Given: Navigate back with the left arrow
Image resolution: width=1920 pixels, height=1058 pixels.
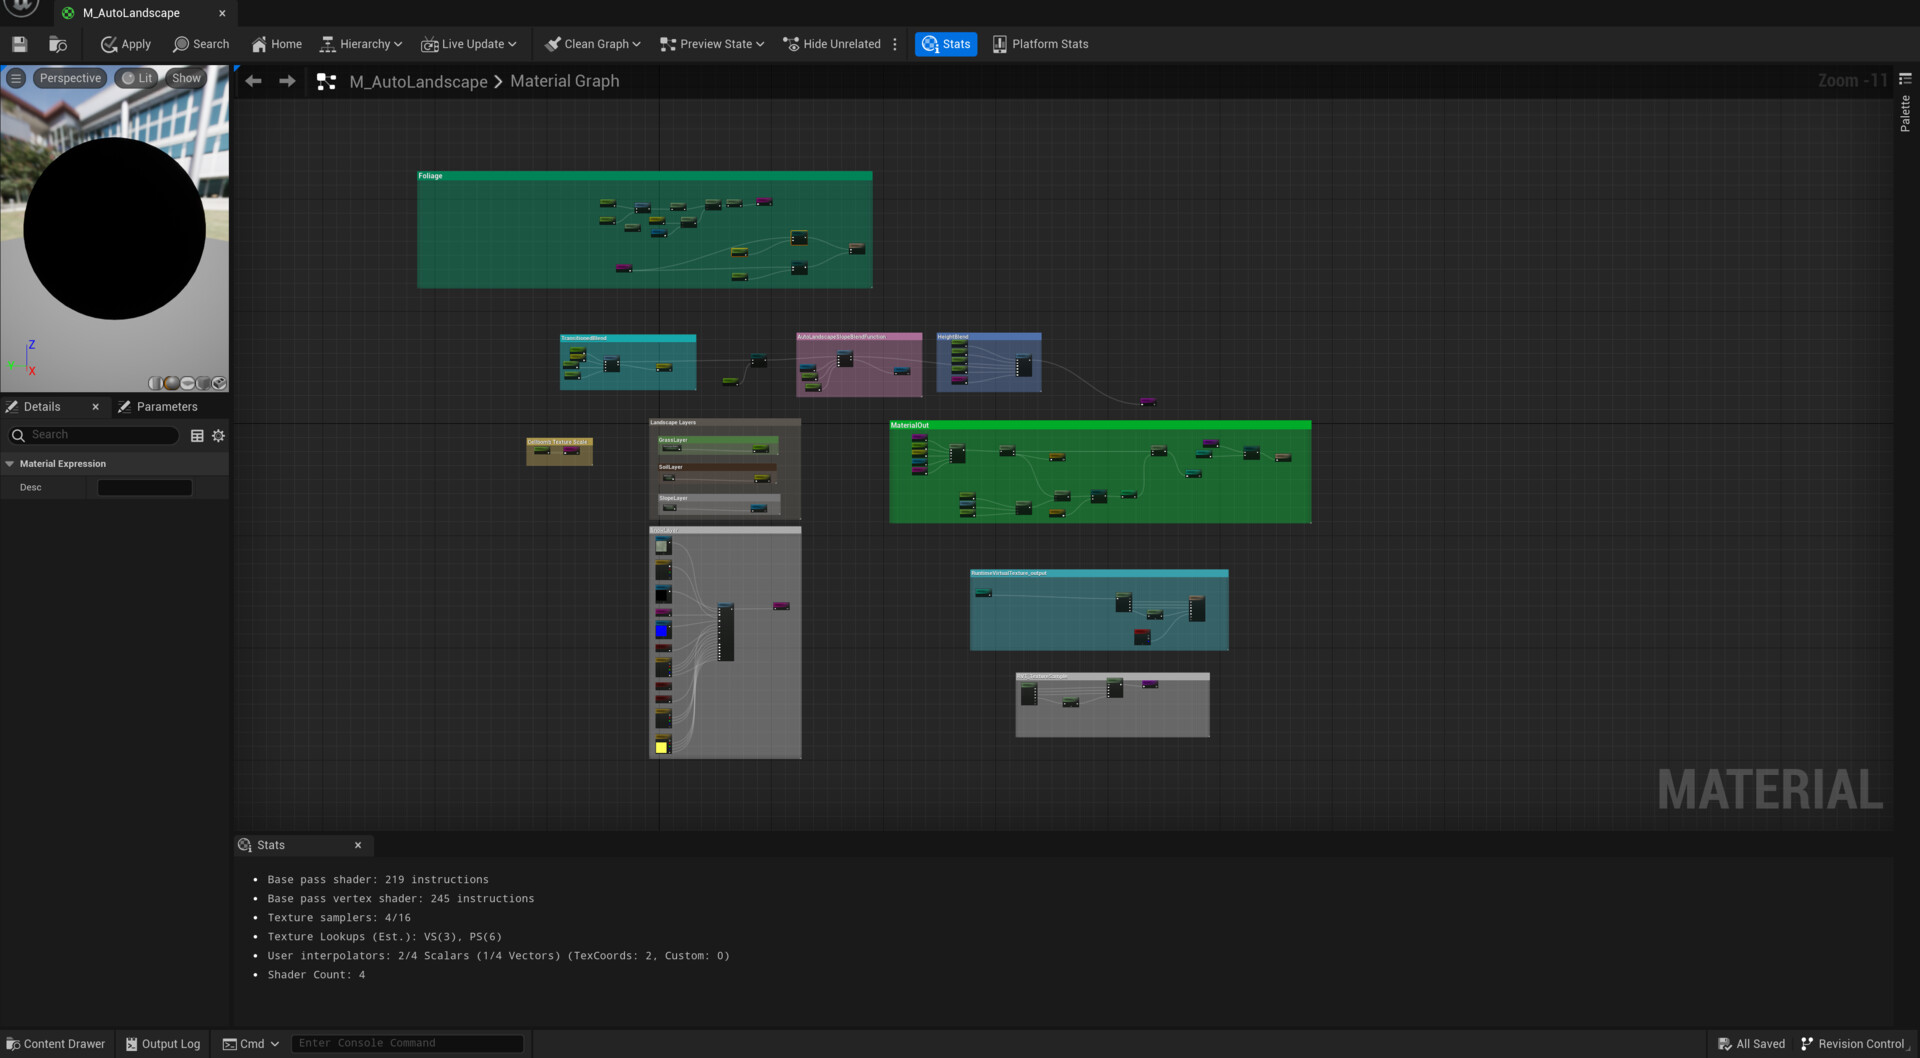Looking at the screenshot, I should 253,81.
